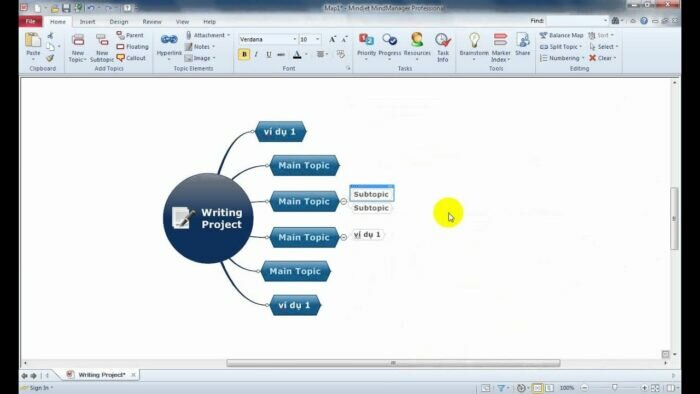700x394 pixels.
Task: Toggle underline formatting
Action: 268,54
